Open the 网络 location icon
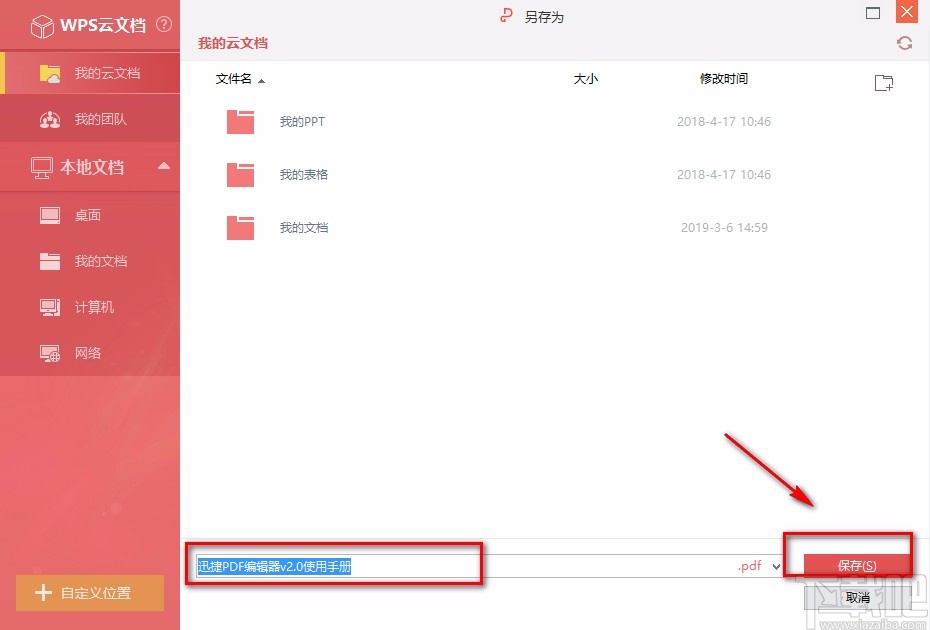Screen dimensions: 930x630 pos(49,352)
